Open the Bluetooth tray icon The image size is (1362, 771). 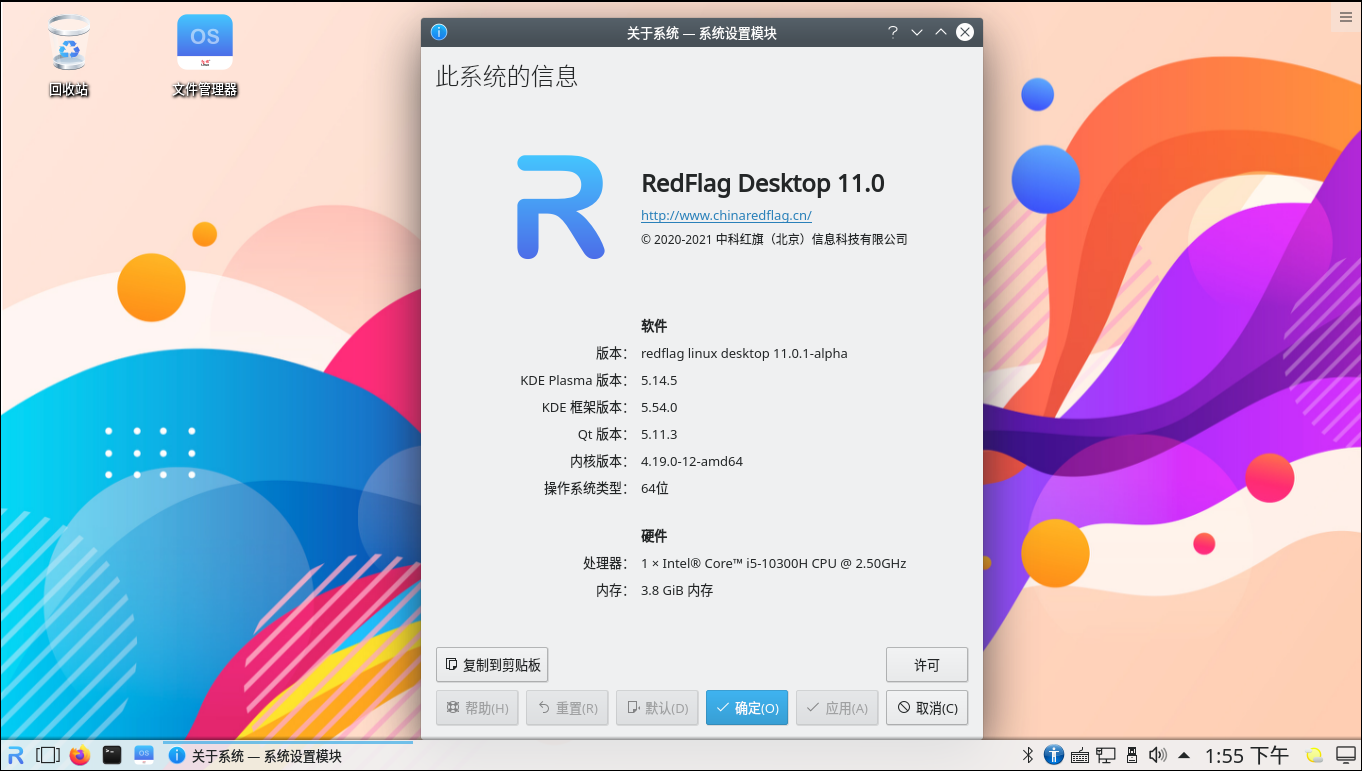1027,755
